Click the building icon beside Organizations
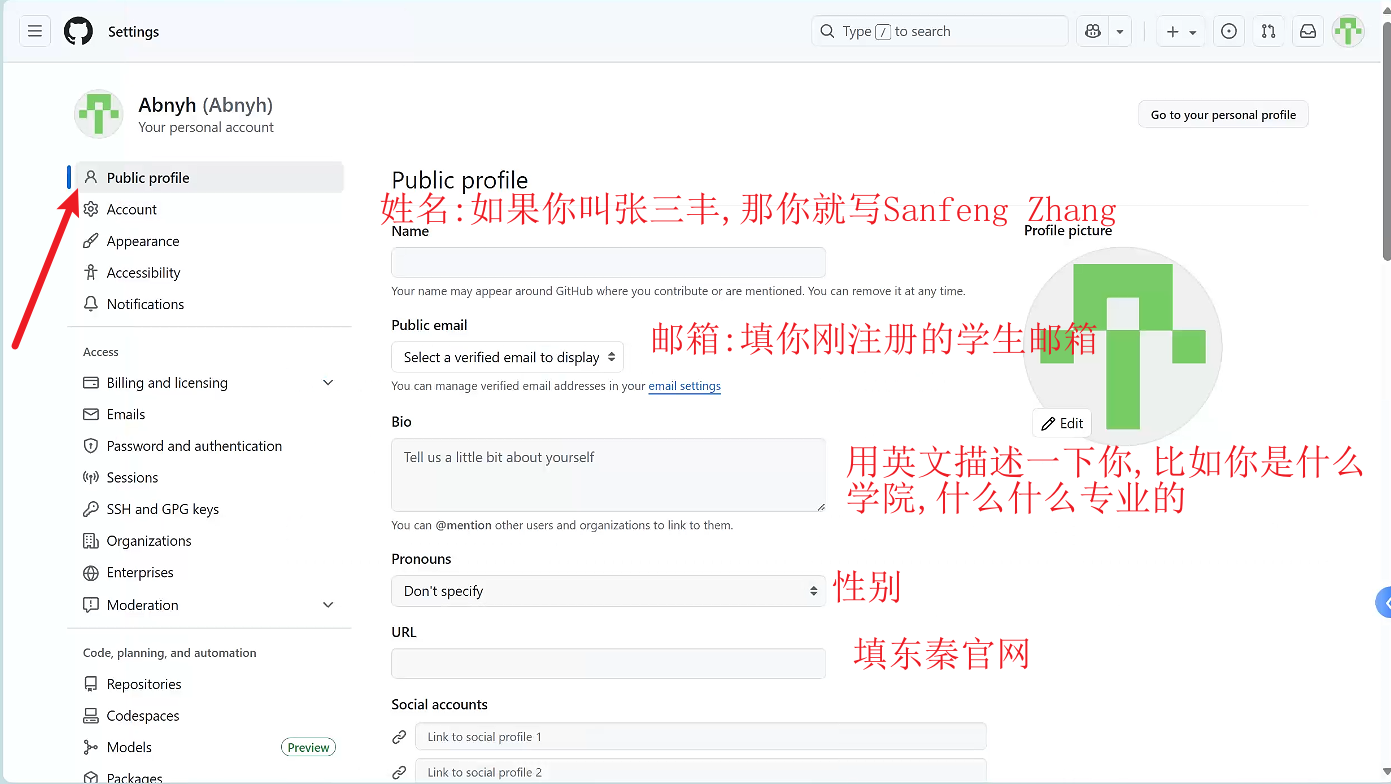The image size is (1391, 784). (91, 541)
